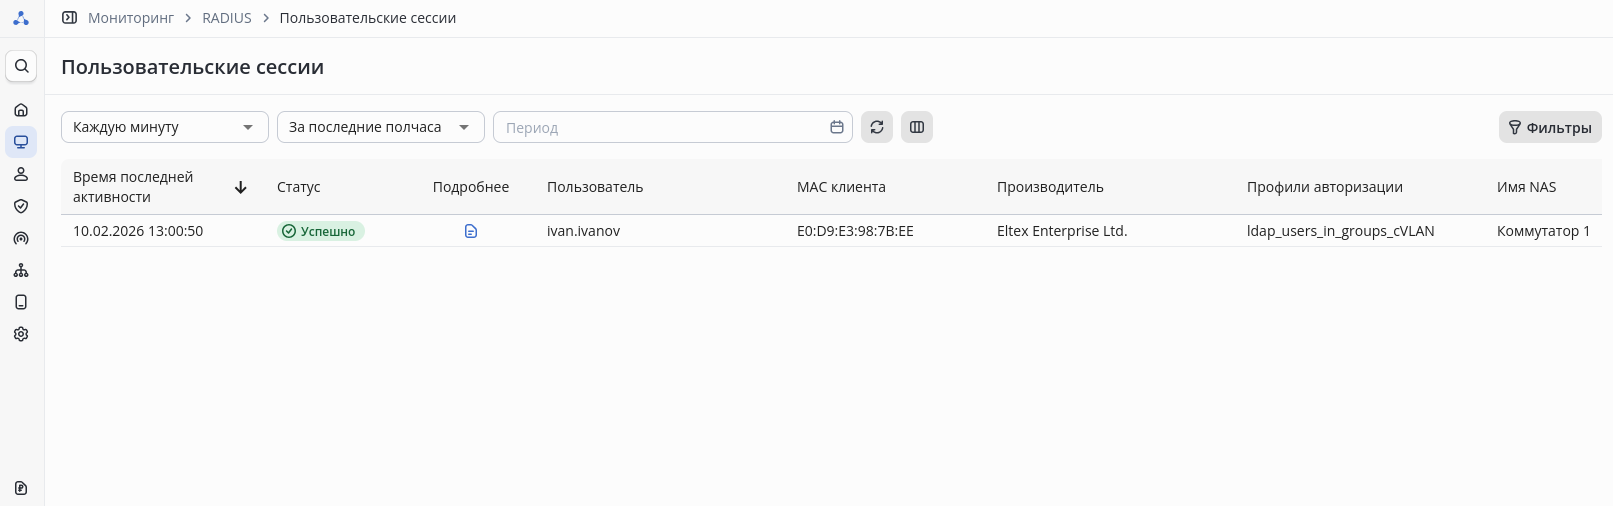Go to home via house icon
This screenshot has width=1613, height=506.
(21, 110)
